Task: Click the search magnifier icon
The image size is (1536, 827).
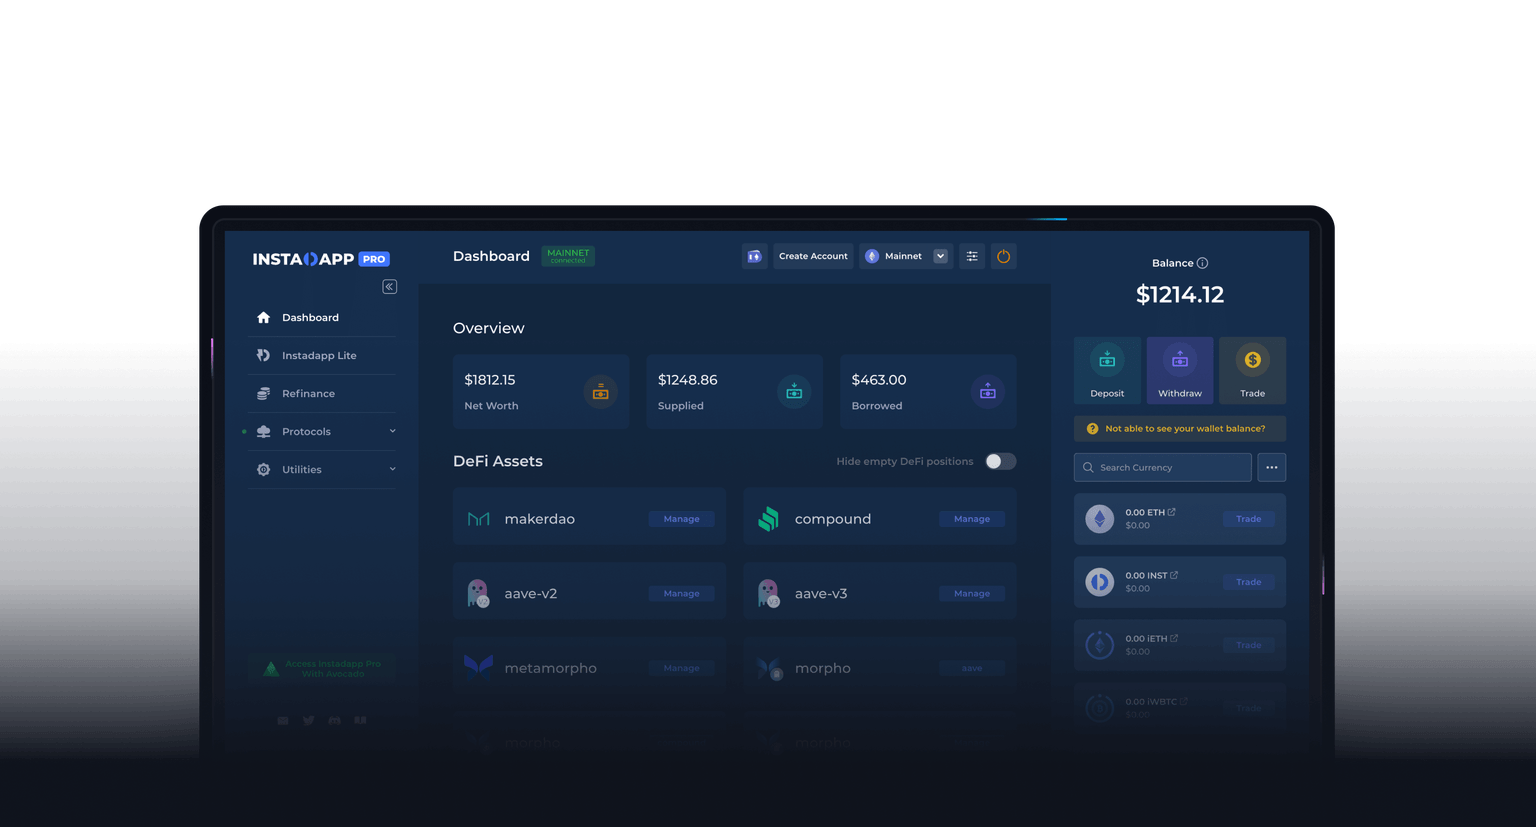Action: coord(1088,468)
